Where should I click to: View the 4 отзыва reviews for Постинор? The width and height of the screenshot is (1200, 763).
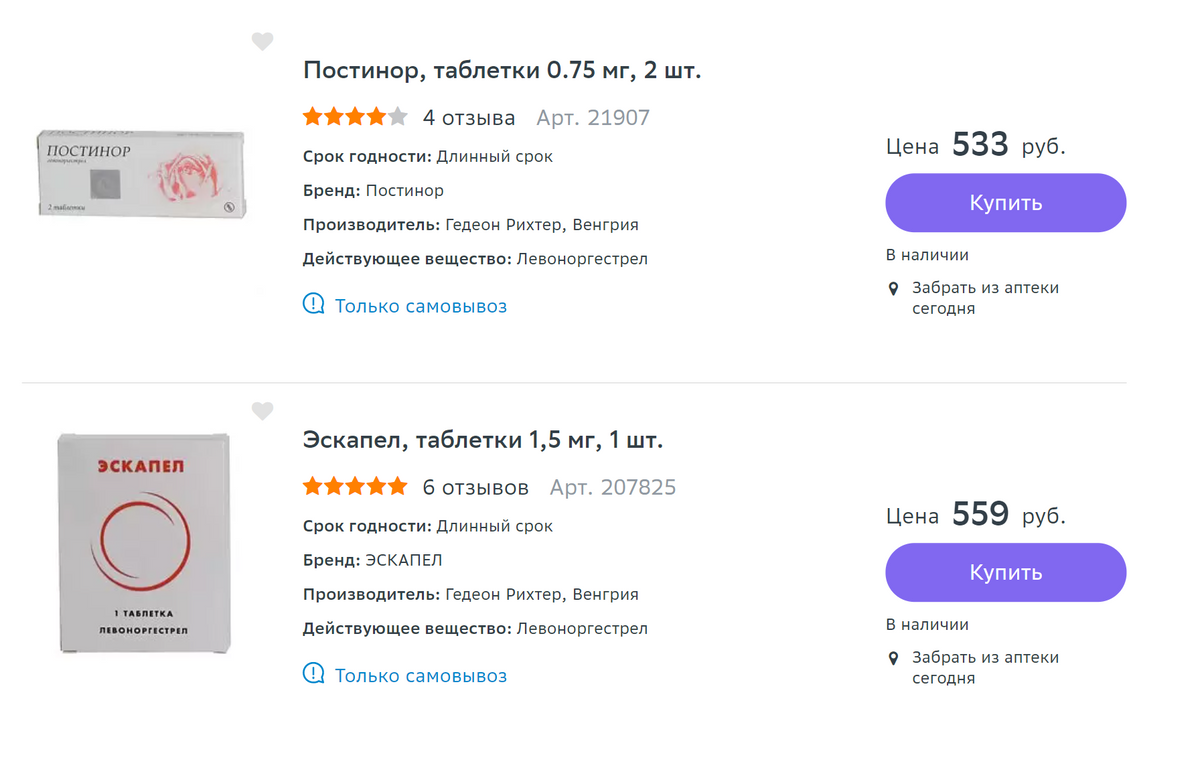tap(469, 118)
